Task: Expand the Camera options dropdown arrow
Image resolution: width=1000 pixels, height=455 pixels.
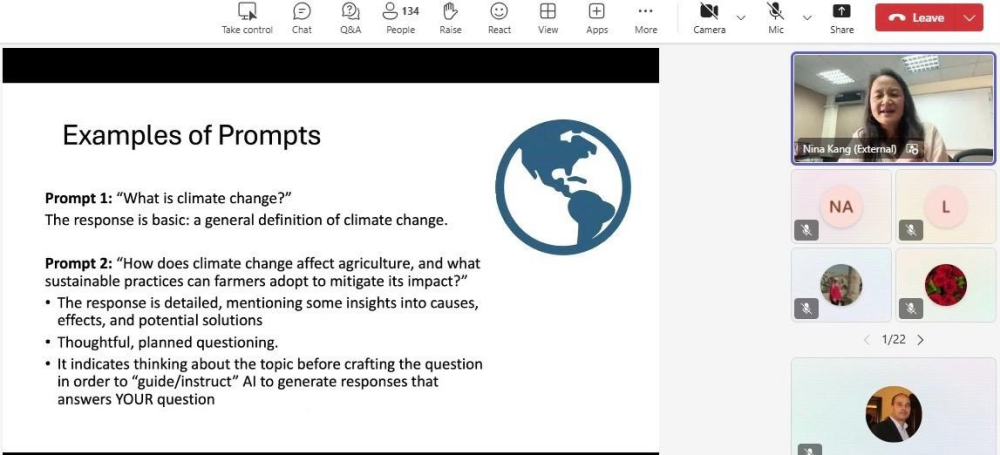Action: point(741,17)
